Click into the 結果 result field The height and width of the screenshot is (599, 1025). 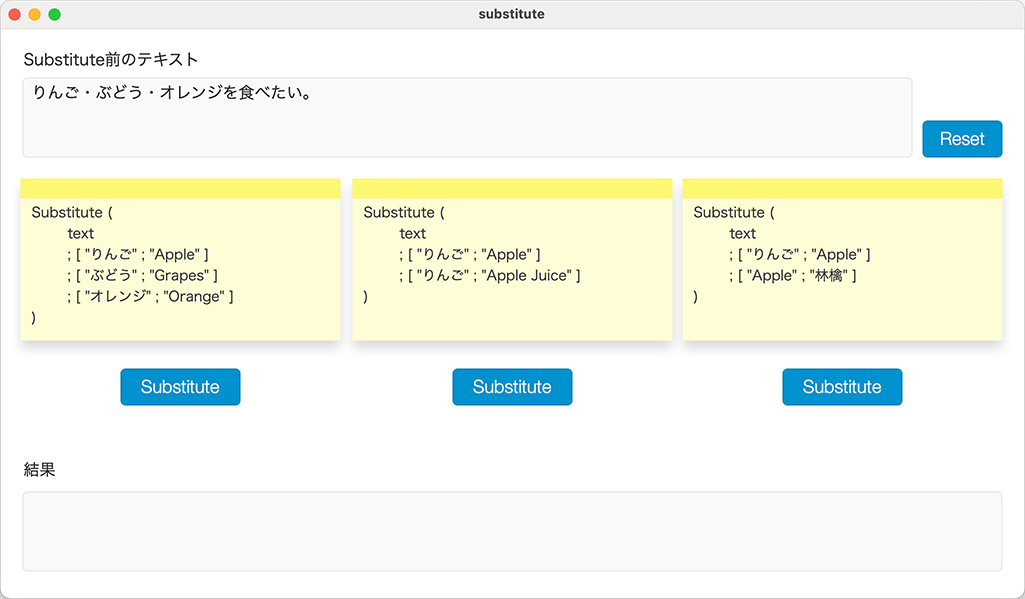(512, 531)
